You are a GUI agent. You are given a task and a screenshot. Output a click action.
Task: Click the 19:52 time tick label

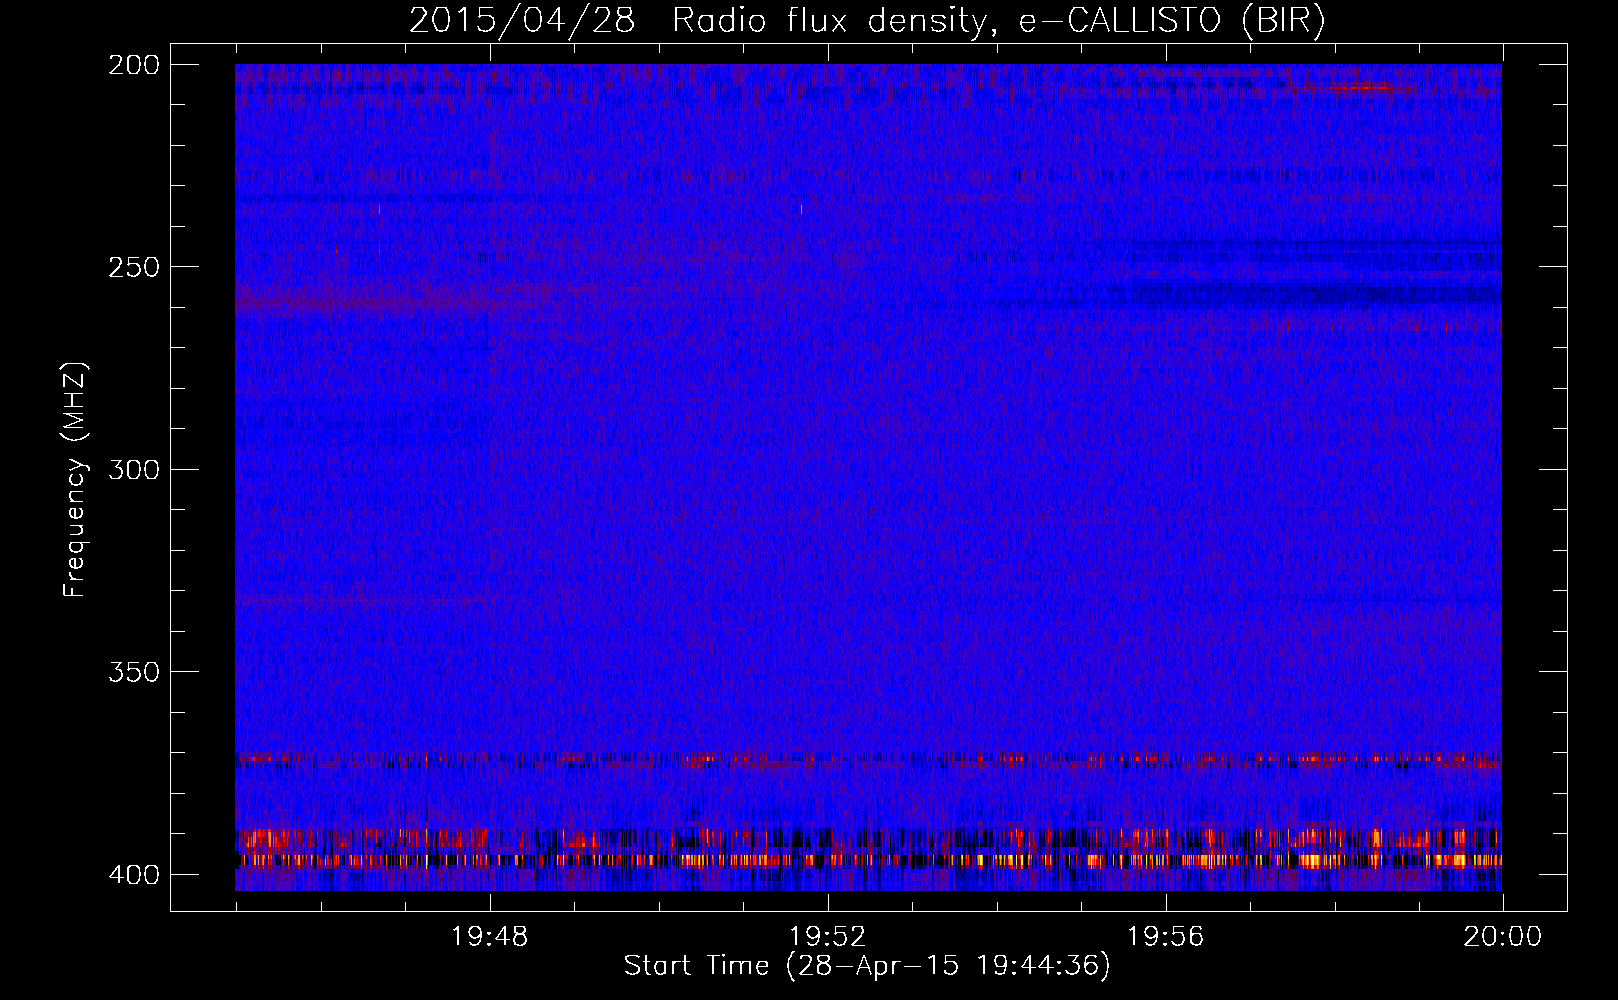(x=827, y=937)
